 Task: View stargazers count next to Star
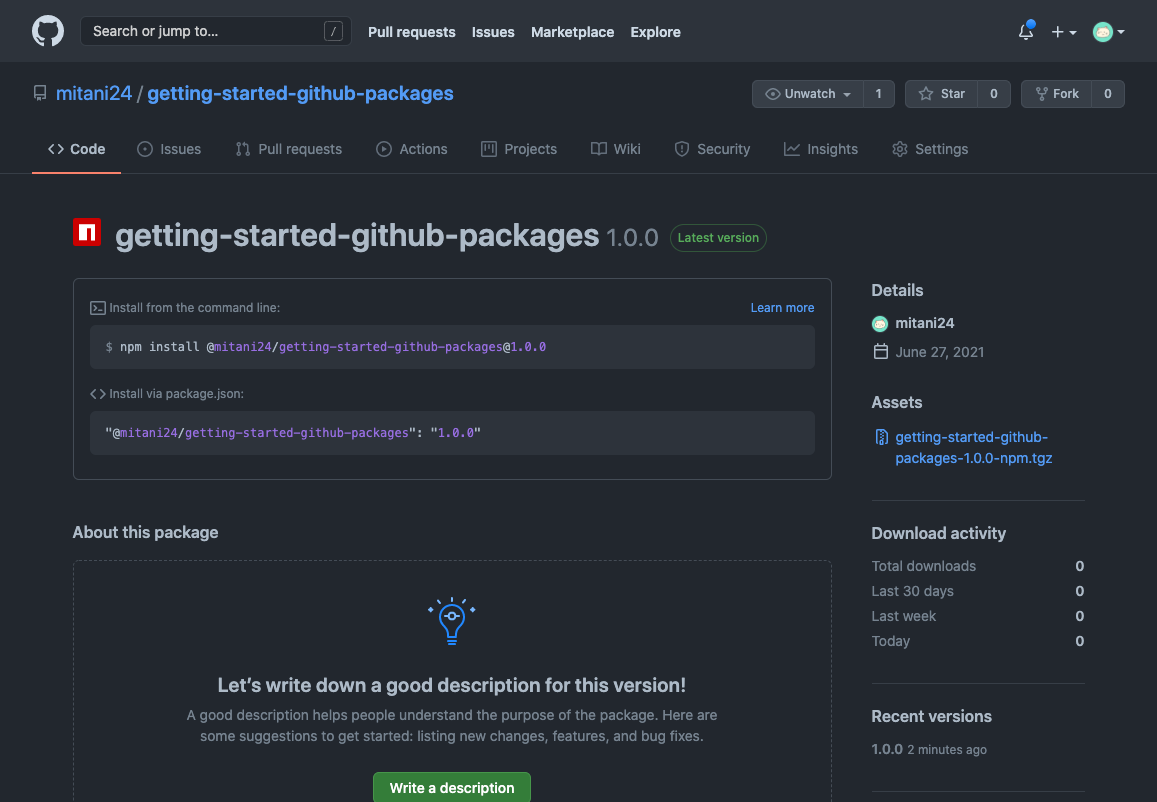pos(994,94)
